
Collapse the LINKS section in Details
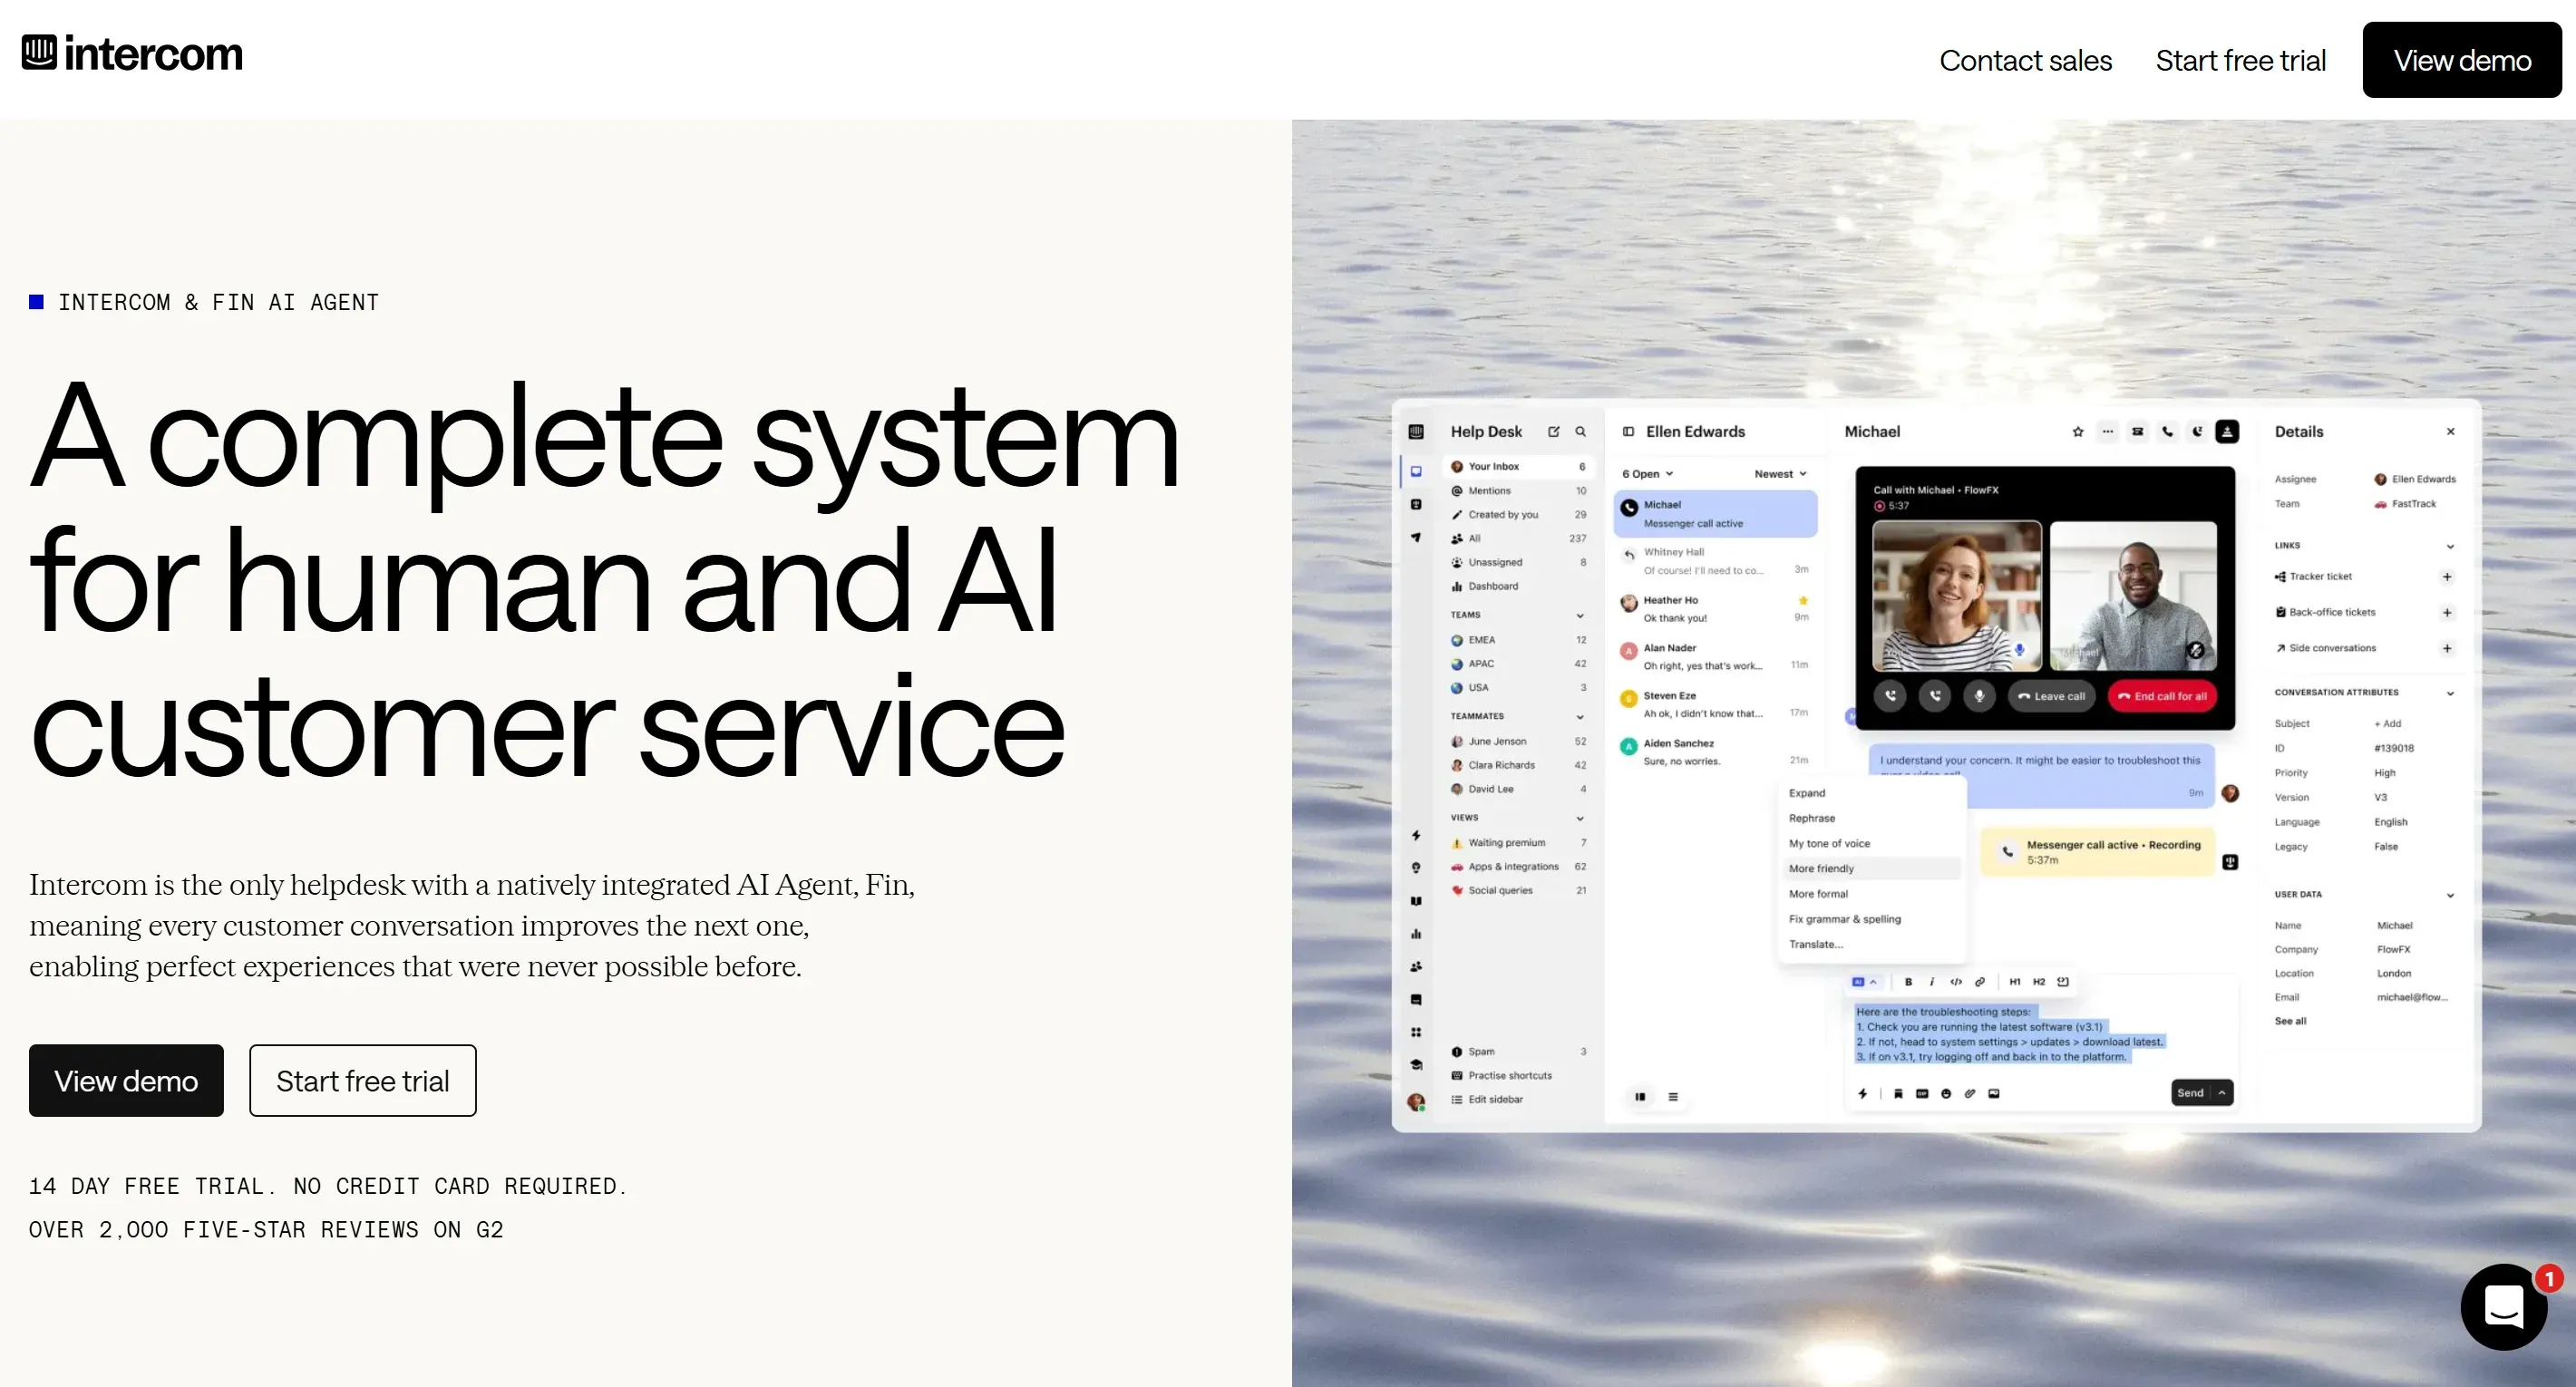(x=2450, y=547)
